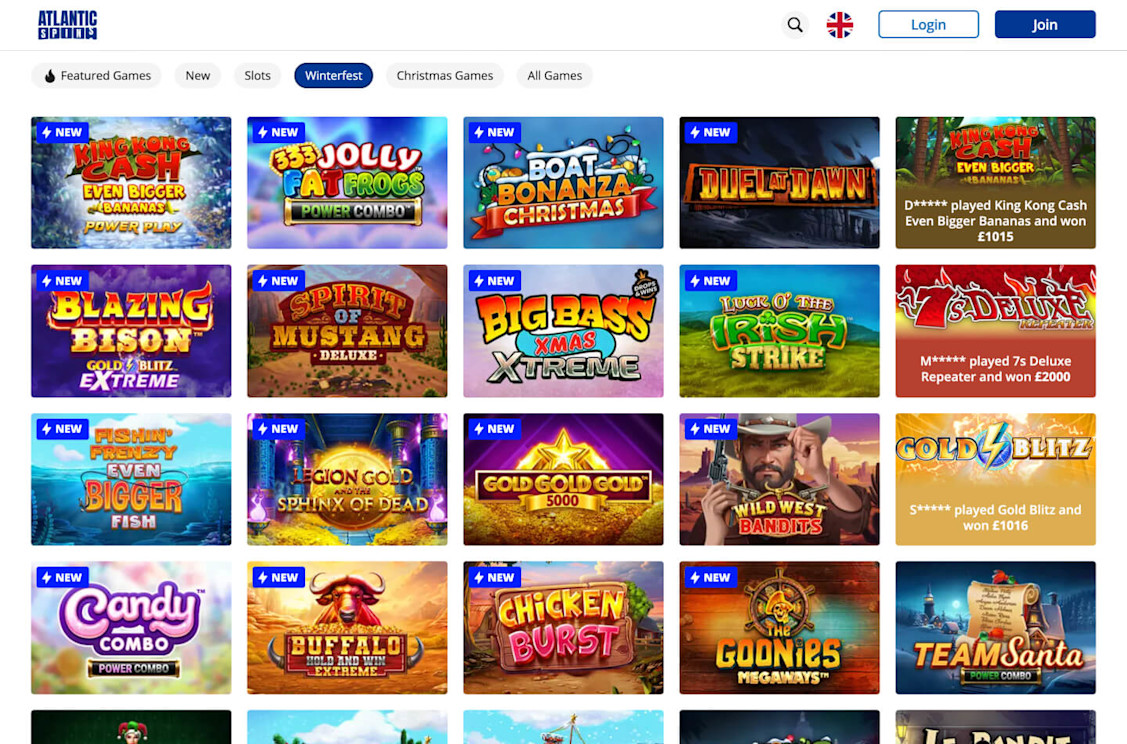The height and width of the screenshot is (744, 1127).
Task: Open Luck O' The Irish Strike
Action: [779, 331]
